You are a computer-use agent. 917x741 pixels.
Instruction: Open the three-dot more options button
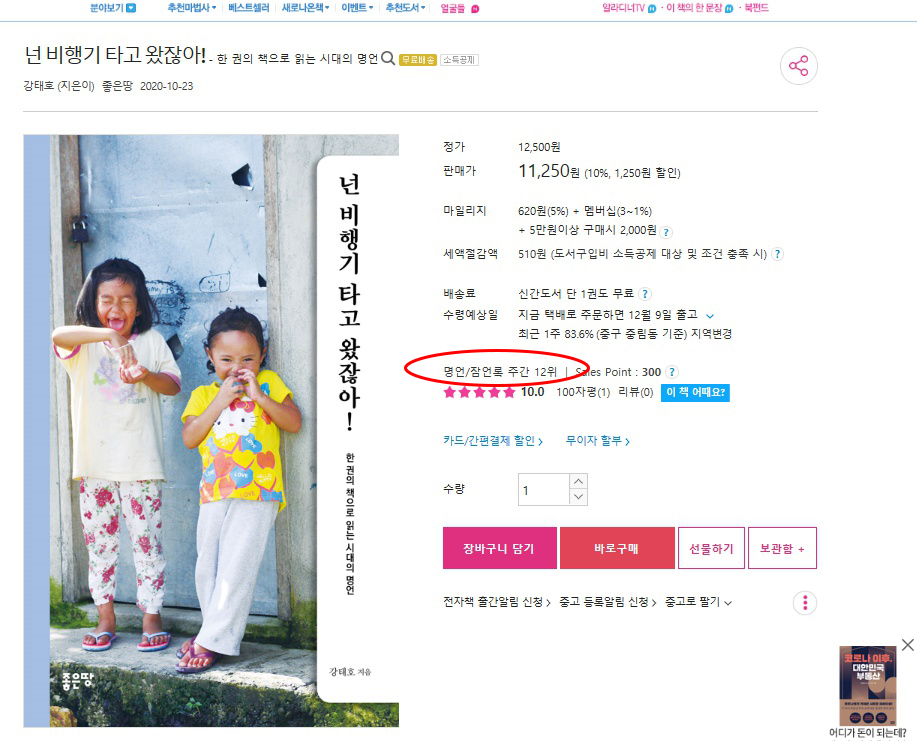coord(805,602)
